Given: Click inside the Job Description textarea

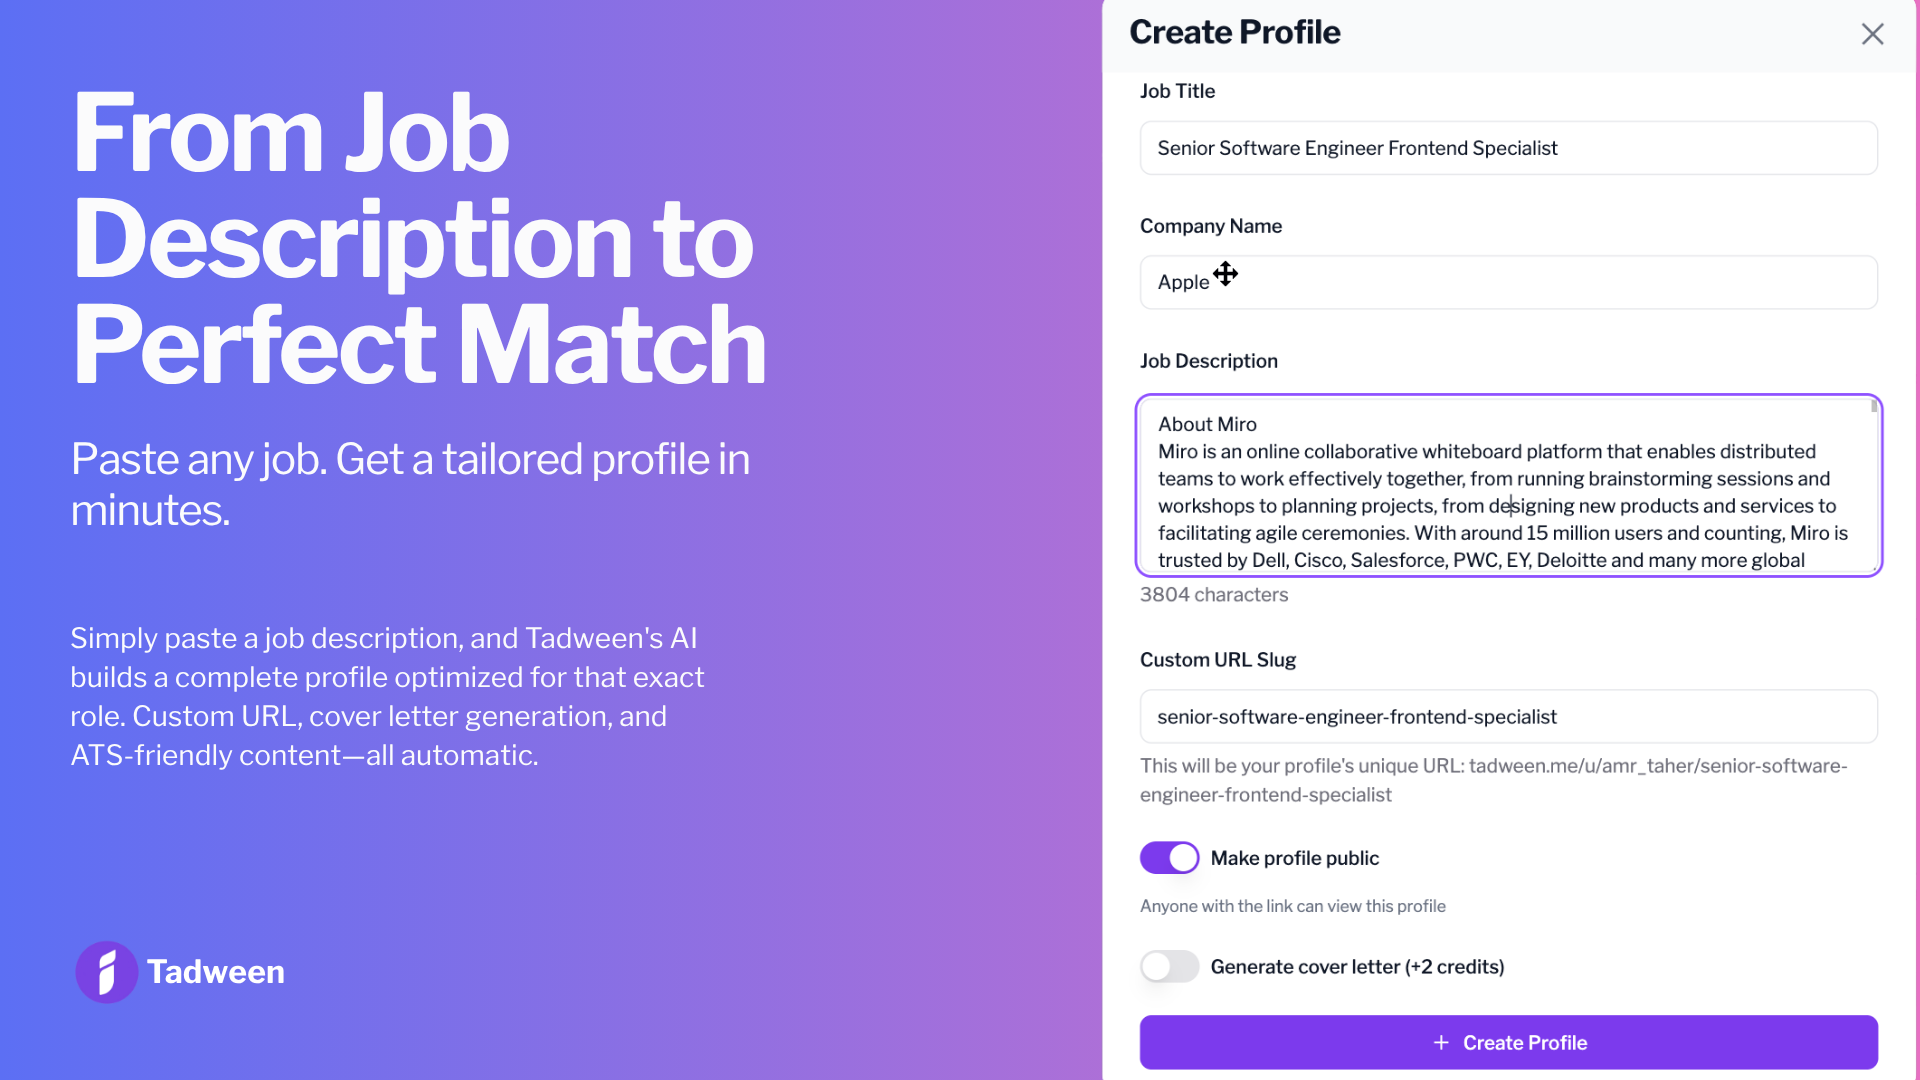Looking at the screenshot, I should [1500, 490].
